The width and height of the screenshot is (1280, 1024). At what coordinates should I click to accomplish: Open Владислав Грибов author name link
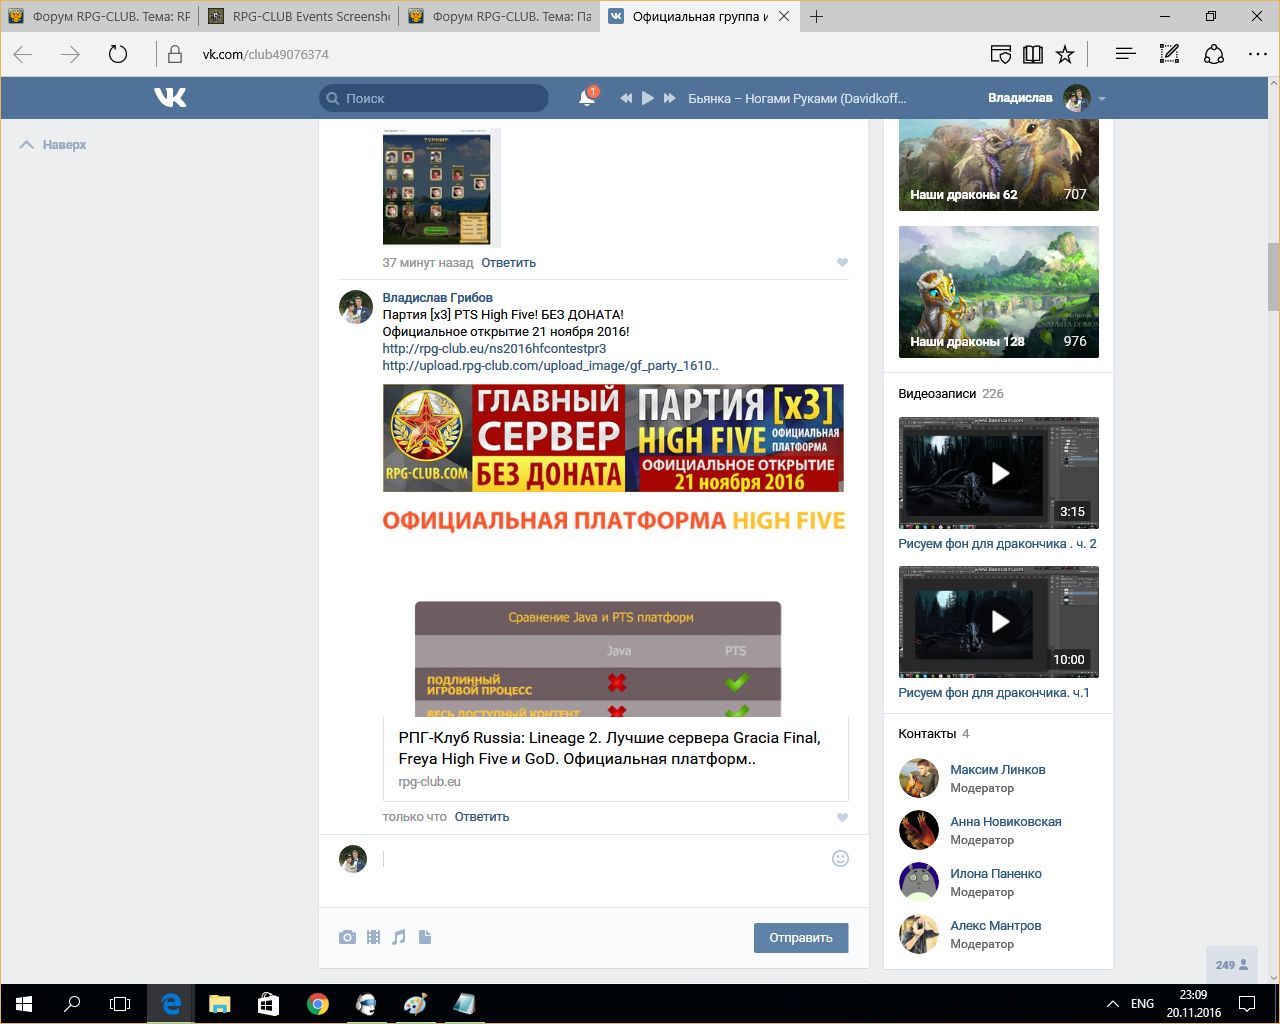point(437,298)
